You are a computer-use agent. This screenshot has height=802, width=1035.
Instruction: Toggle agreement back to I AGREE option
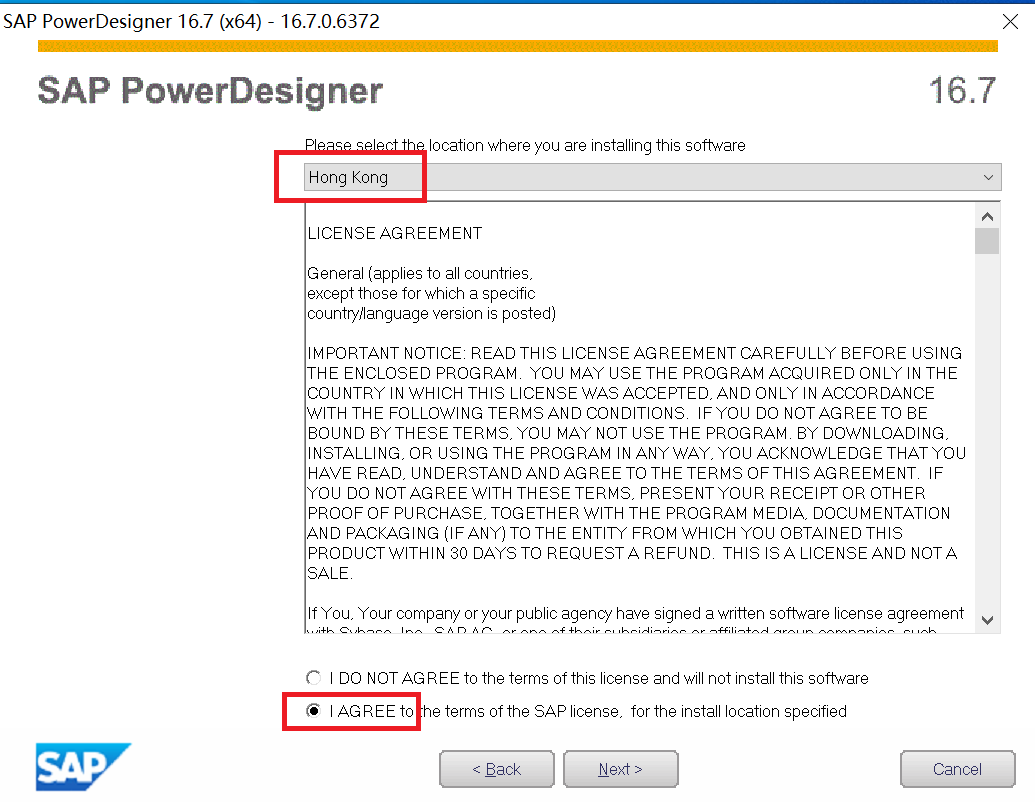coord(314,711)
